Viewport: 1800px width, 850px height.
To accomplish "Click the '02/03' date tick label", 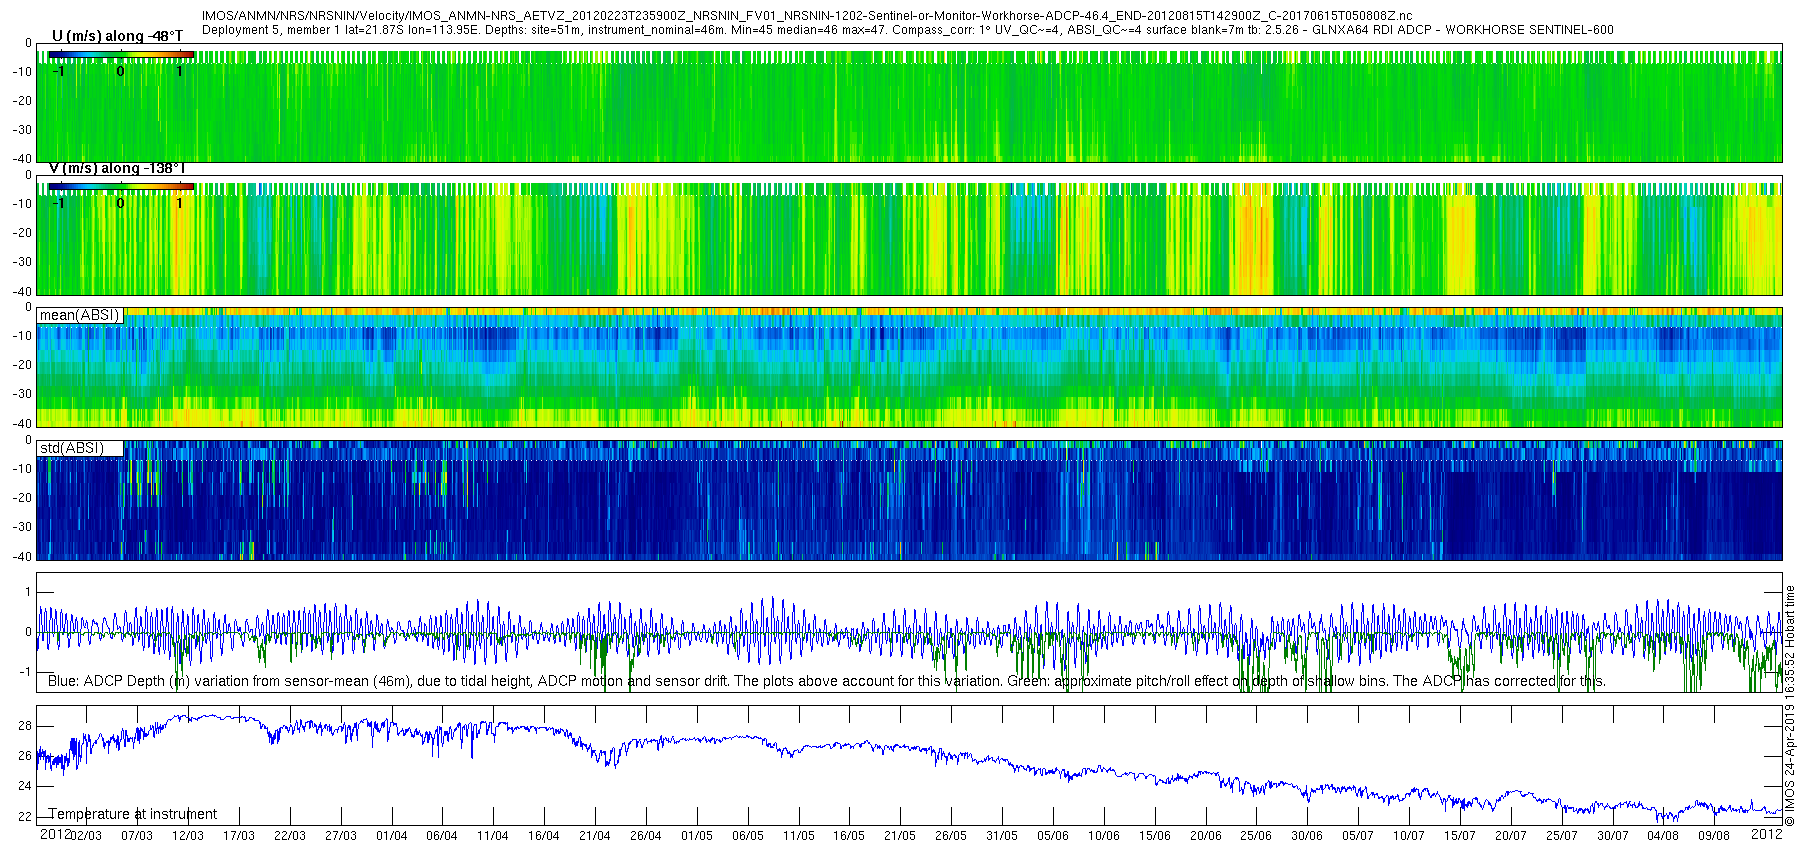I will (86, 836).
